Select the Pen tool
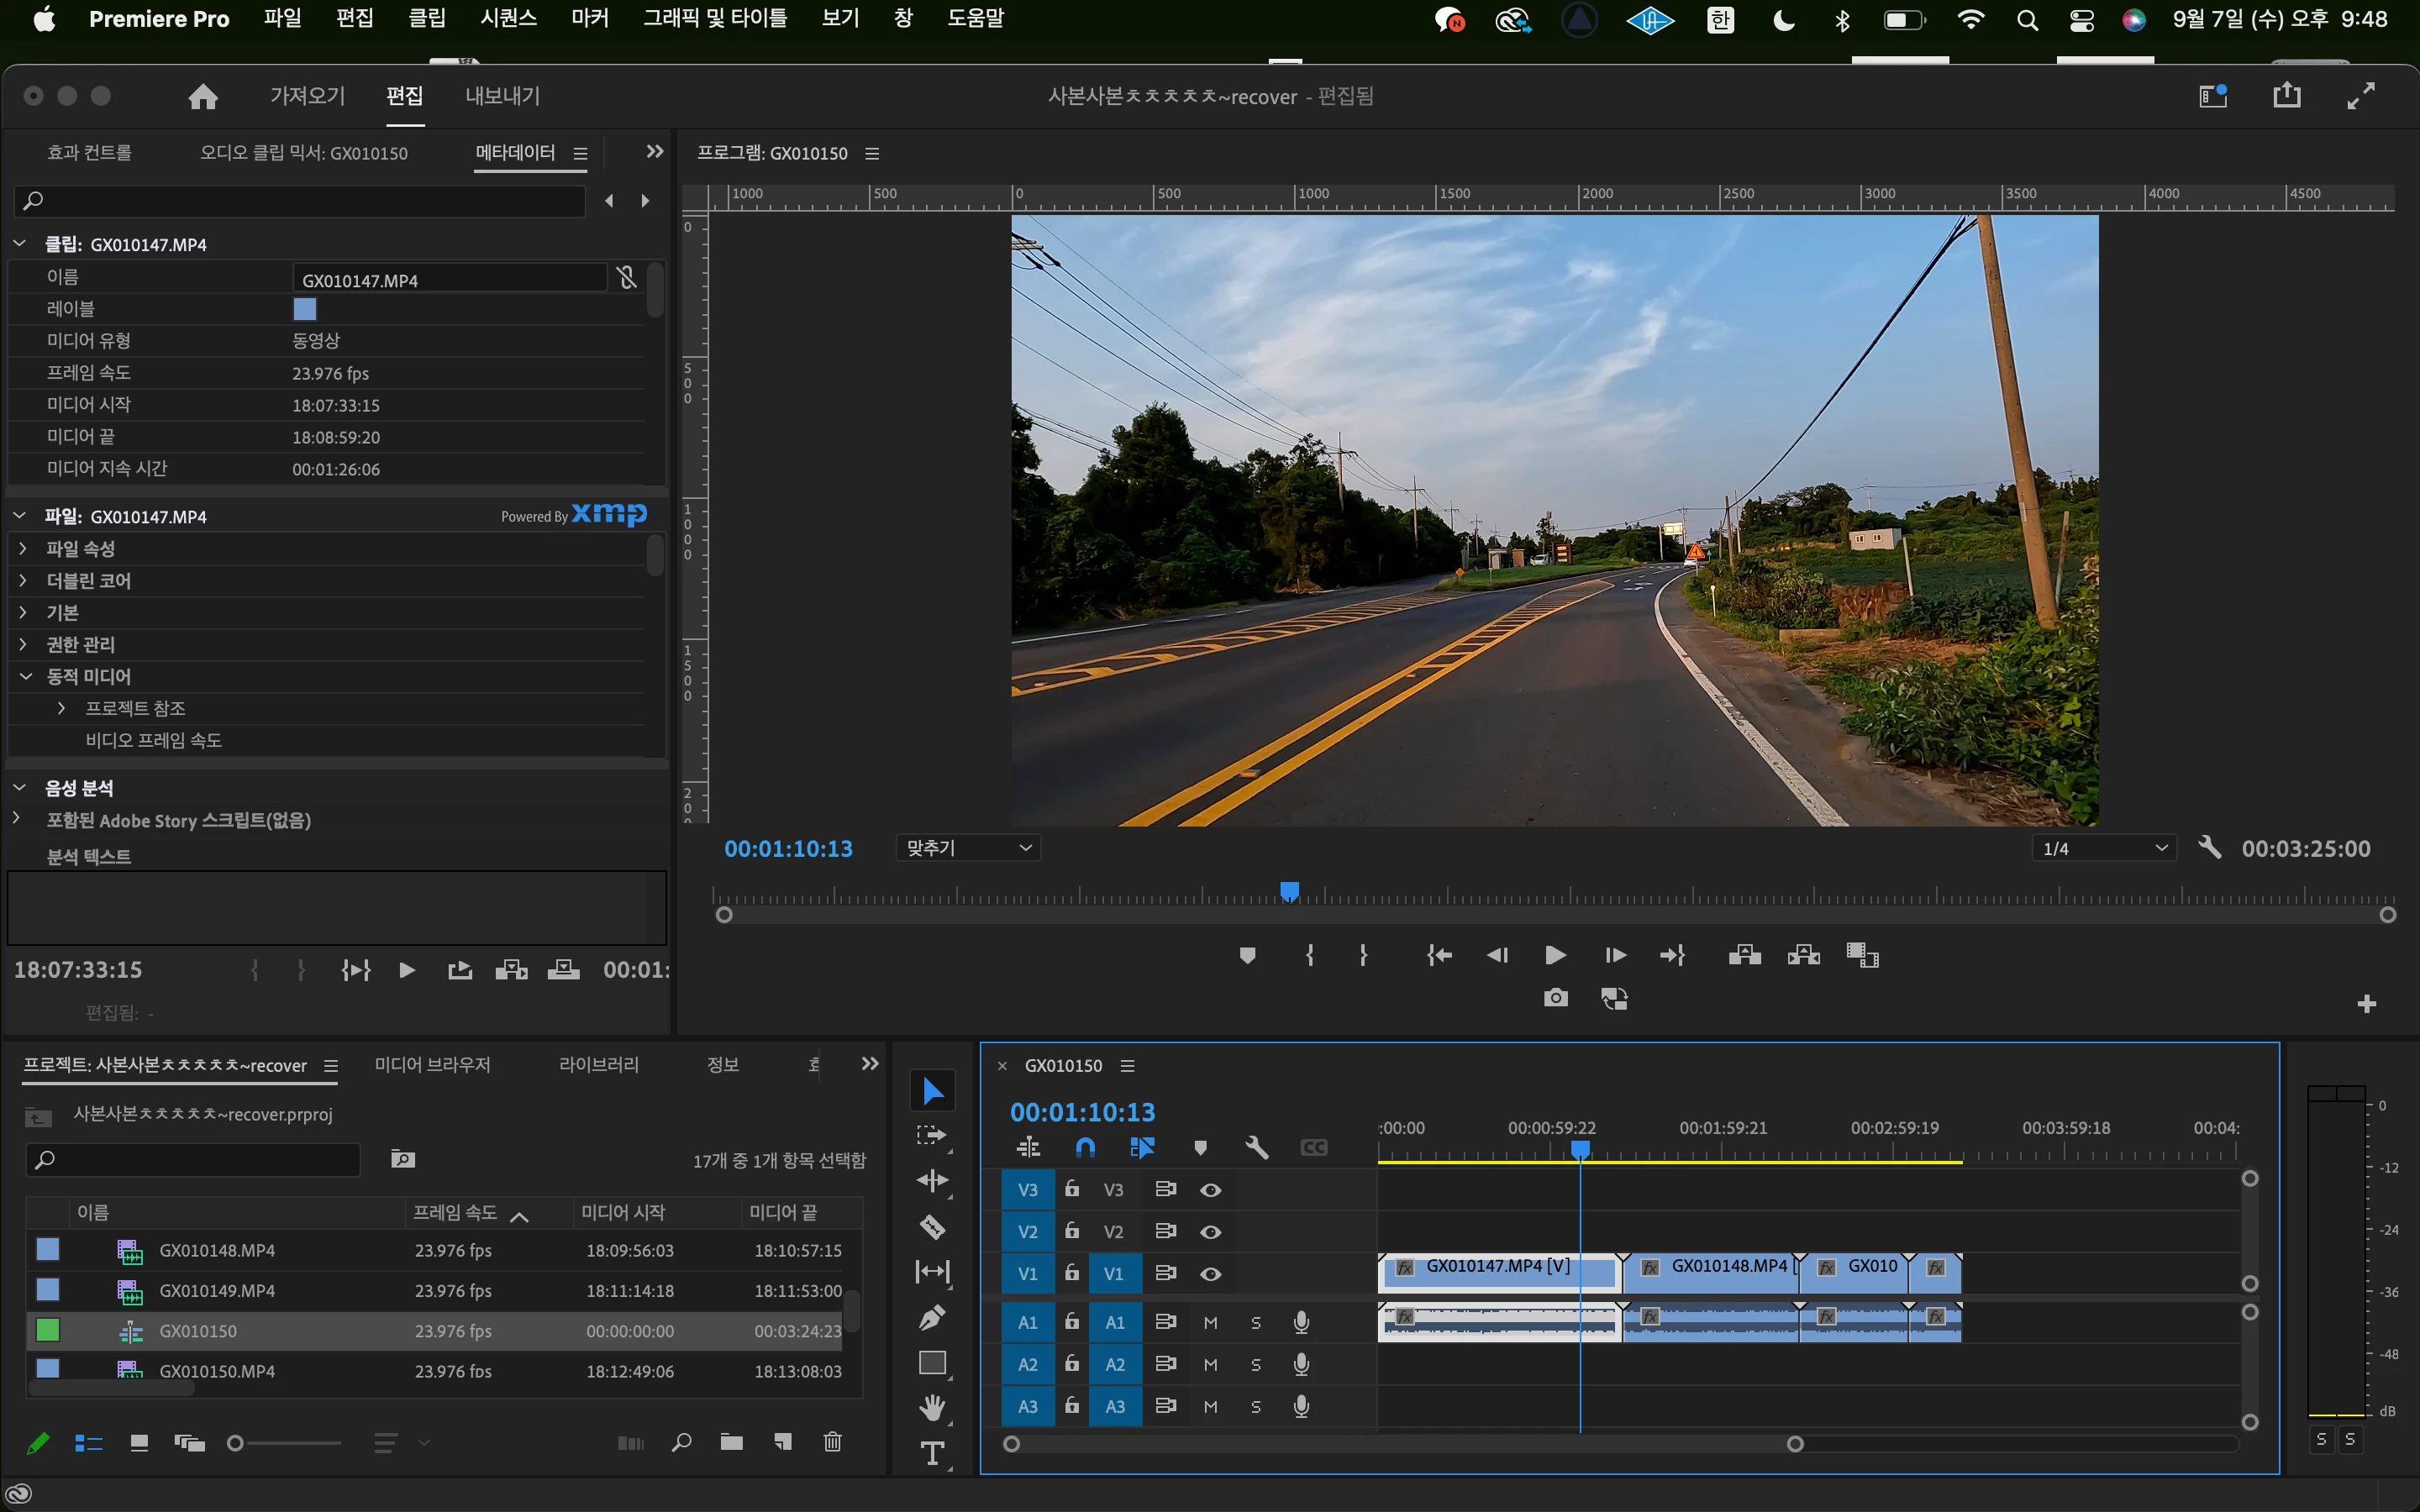The image size is (2420, 1512). click(x=932, y=1317)
